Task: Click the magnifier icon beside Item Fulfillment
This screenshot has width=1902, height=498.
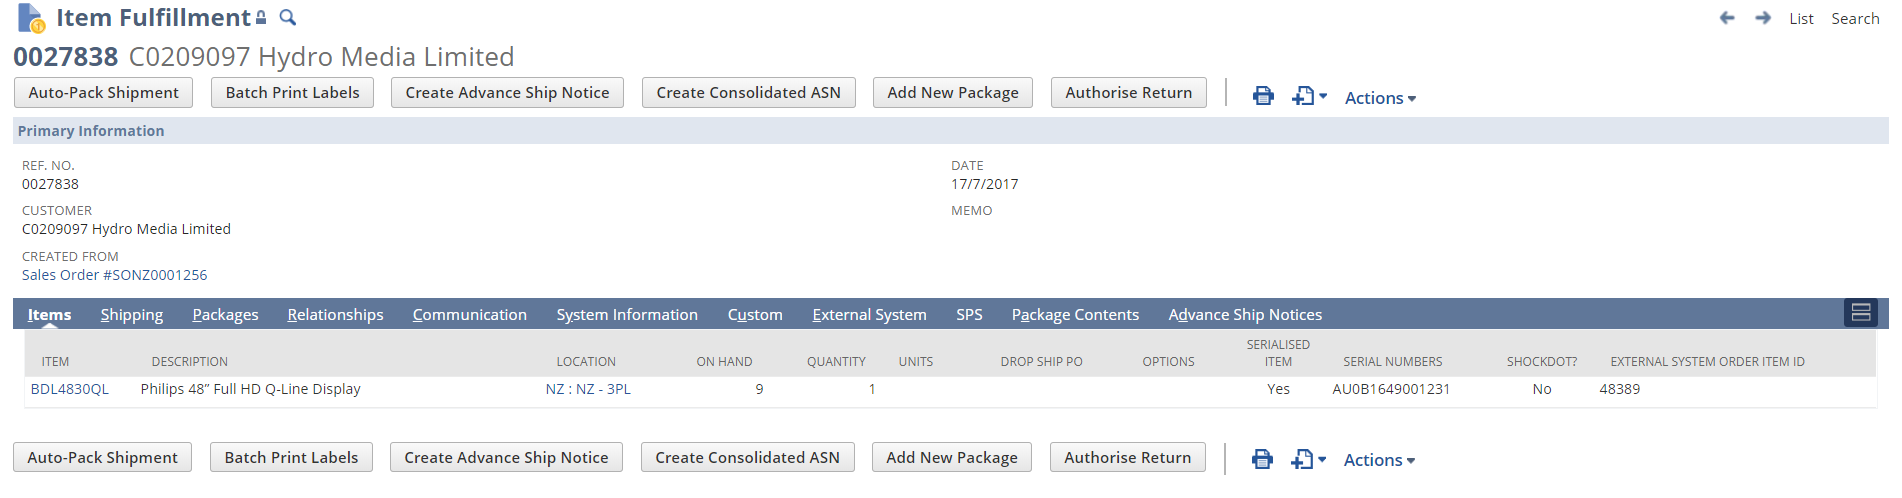Action: click(288, 18)
